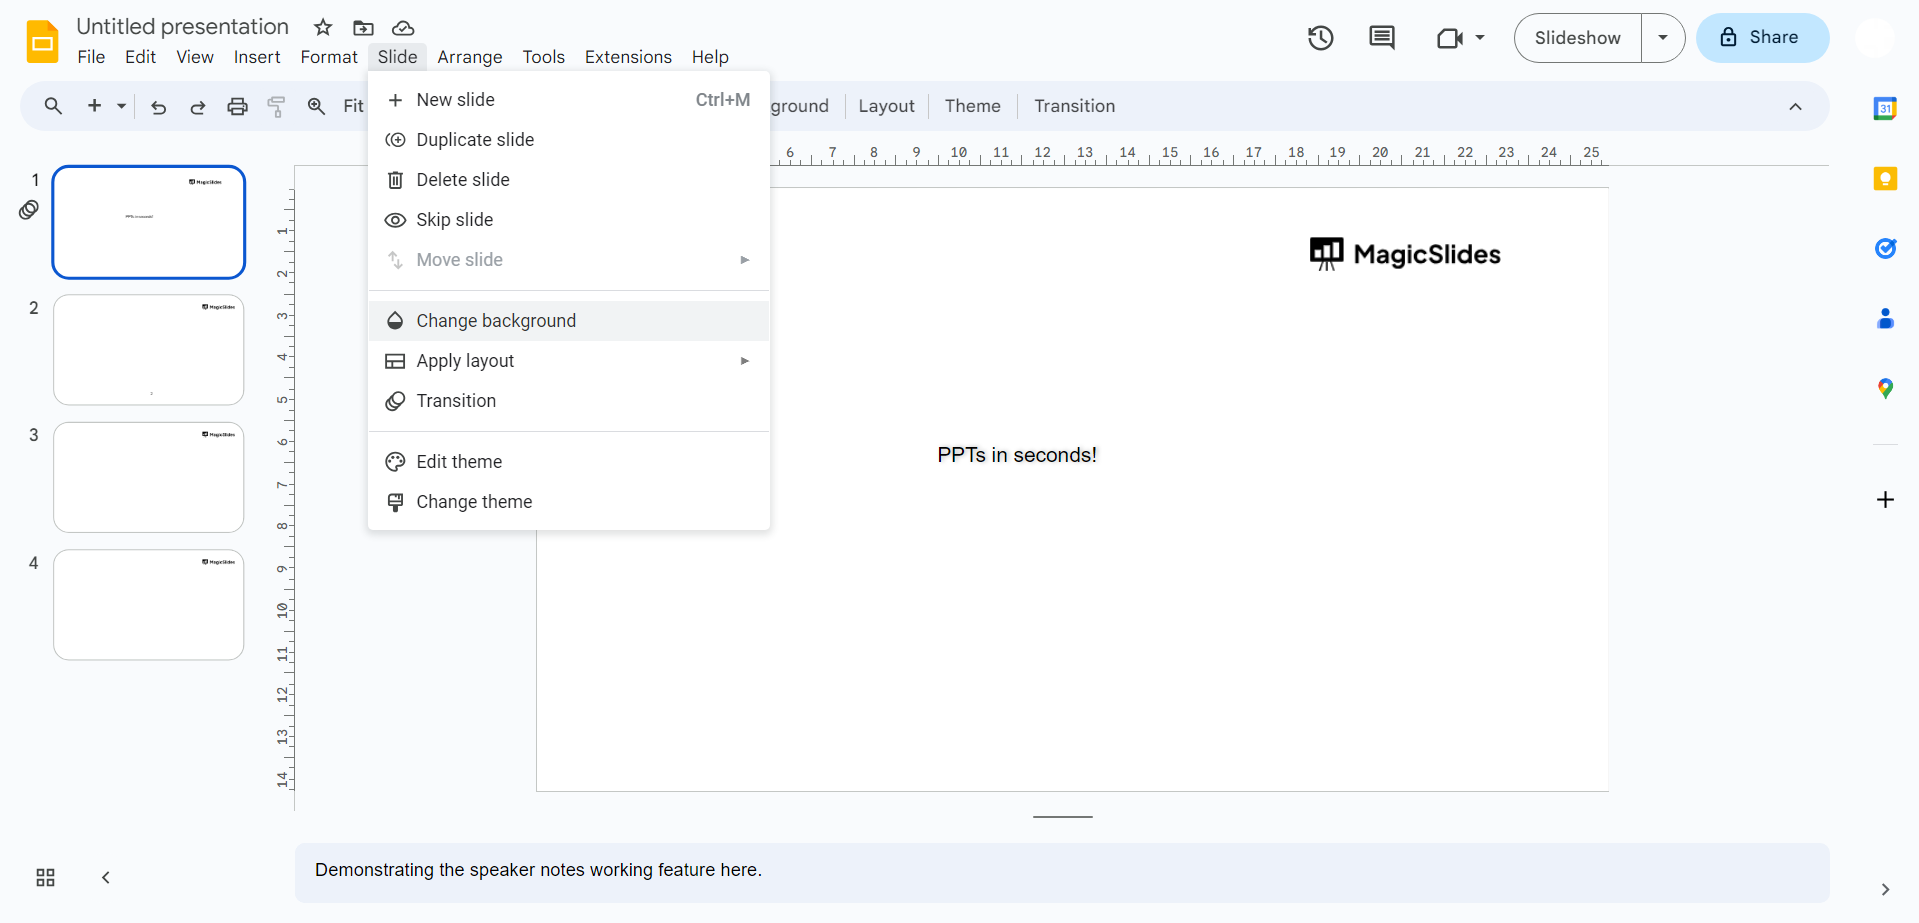
Task: Redo the last action
Action: [x=198, y=106]
